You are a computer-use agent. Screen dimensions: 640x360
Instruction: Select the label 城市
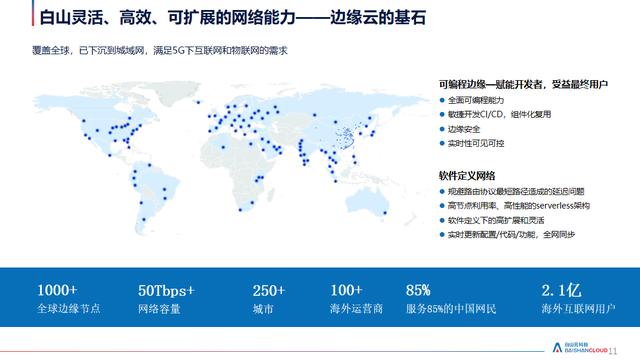(x=263, y=309)
